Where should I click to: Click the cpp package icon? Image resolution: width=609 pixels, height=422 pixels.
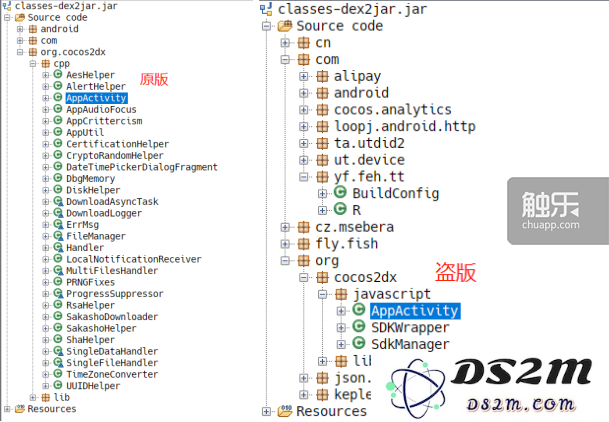(46, 63)
